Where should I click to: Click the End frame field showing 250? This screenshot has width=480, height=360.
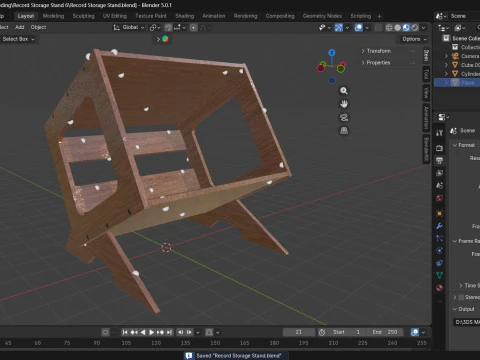click(385, 332)
